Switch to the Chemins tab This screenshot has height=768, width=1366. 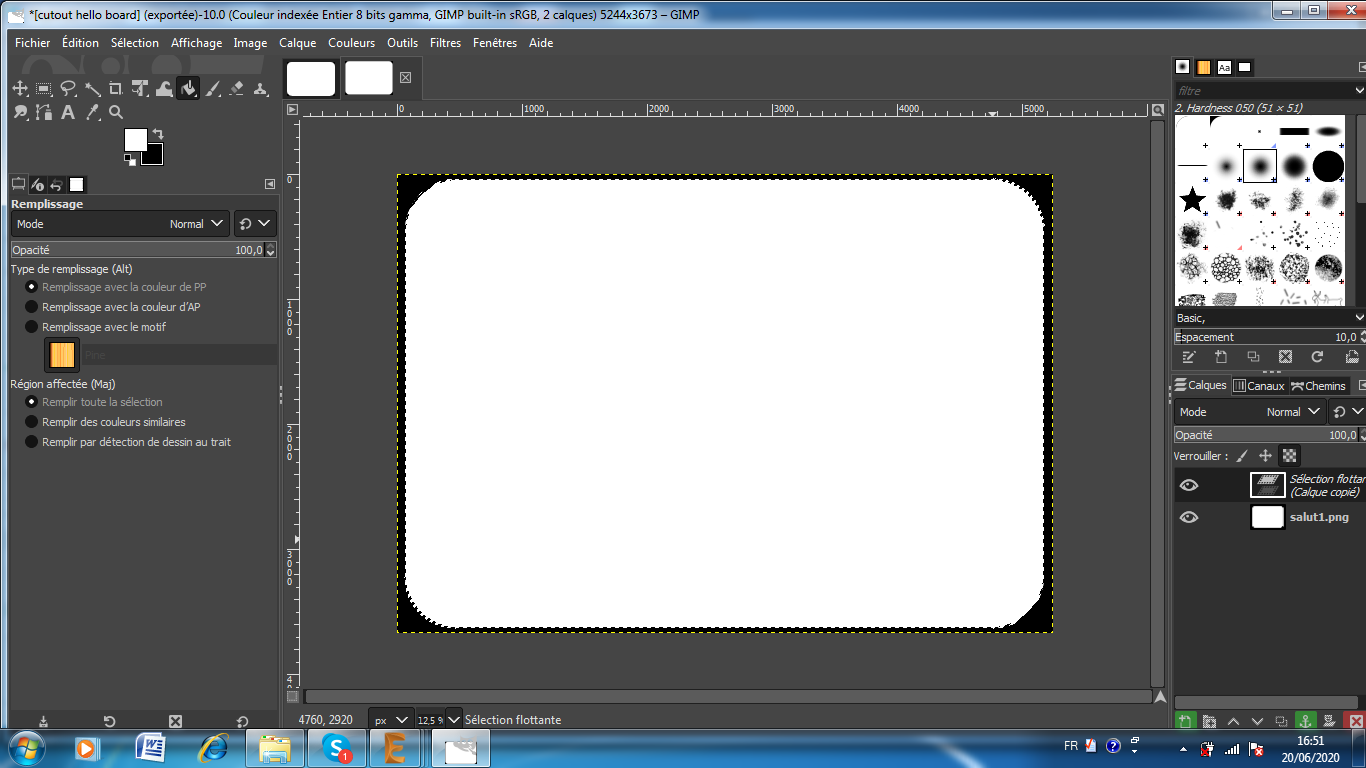[1319, 386]
